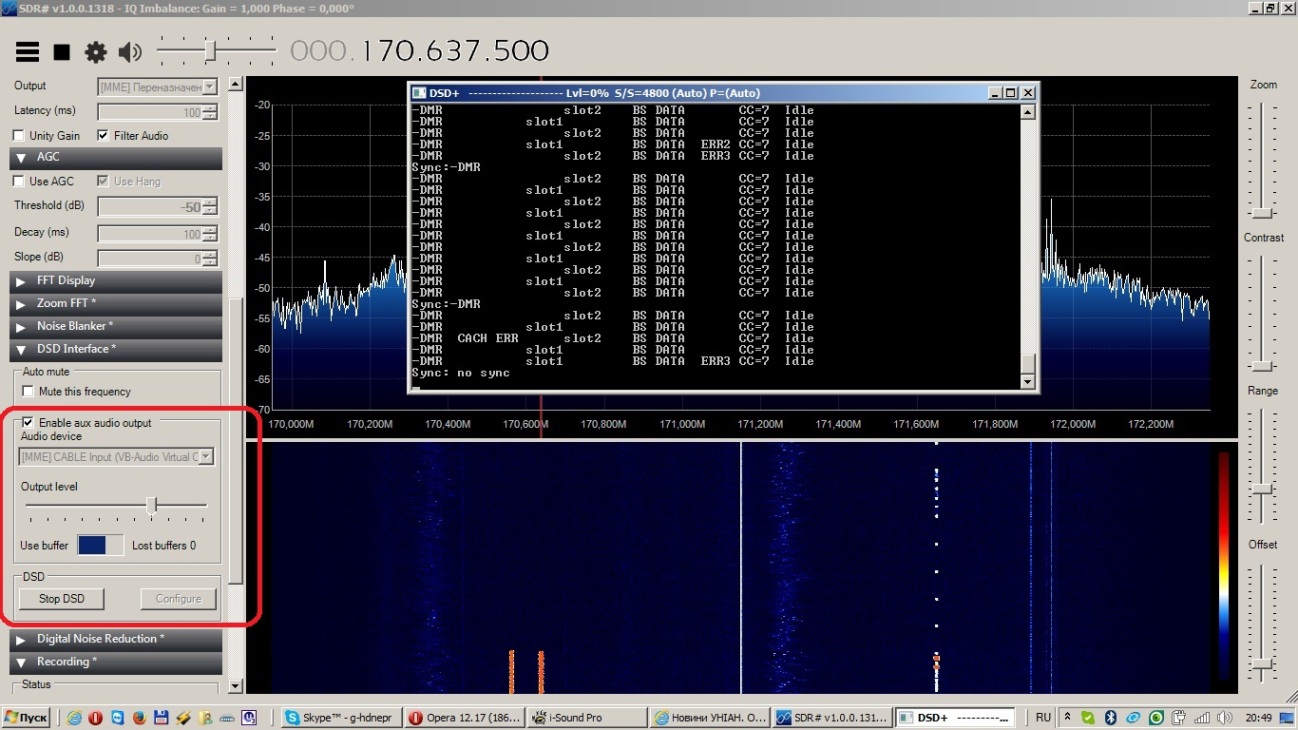This screenshot has width=1298, height=730.
Task: Open the gear configuration icon
Action: [95, 52]
